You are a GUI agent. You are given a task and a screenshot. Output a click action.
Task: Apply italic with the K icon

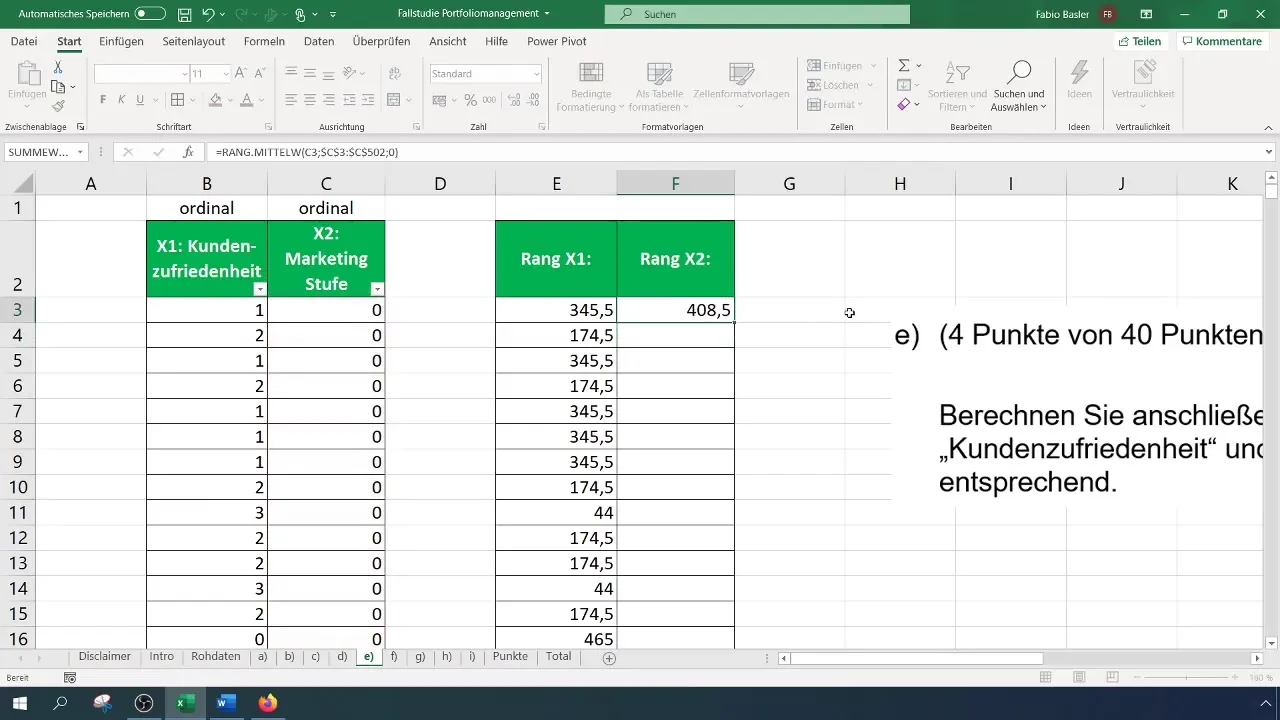[121, 100]
